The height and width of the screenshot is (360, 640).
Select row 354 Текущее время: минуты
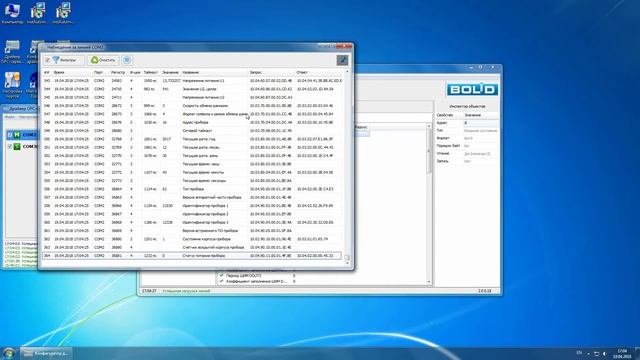click(192, 172)
